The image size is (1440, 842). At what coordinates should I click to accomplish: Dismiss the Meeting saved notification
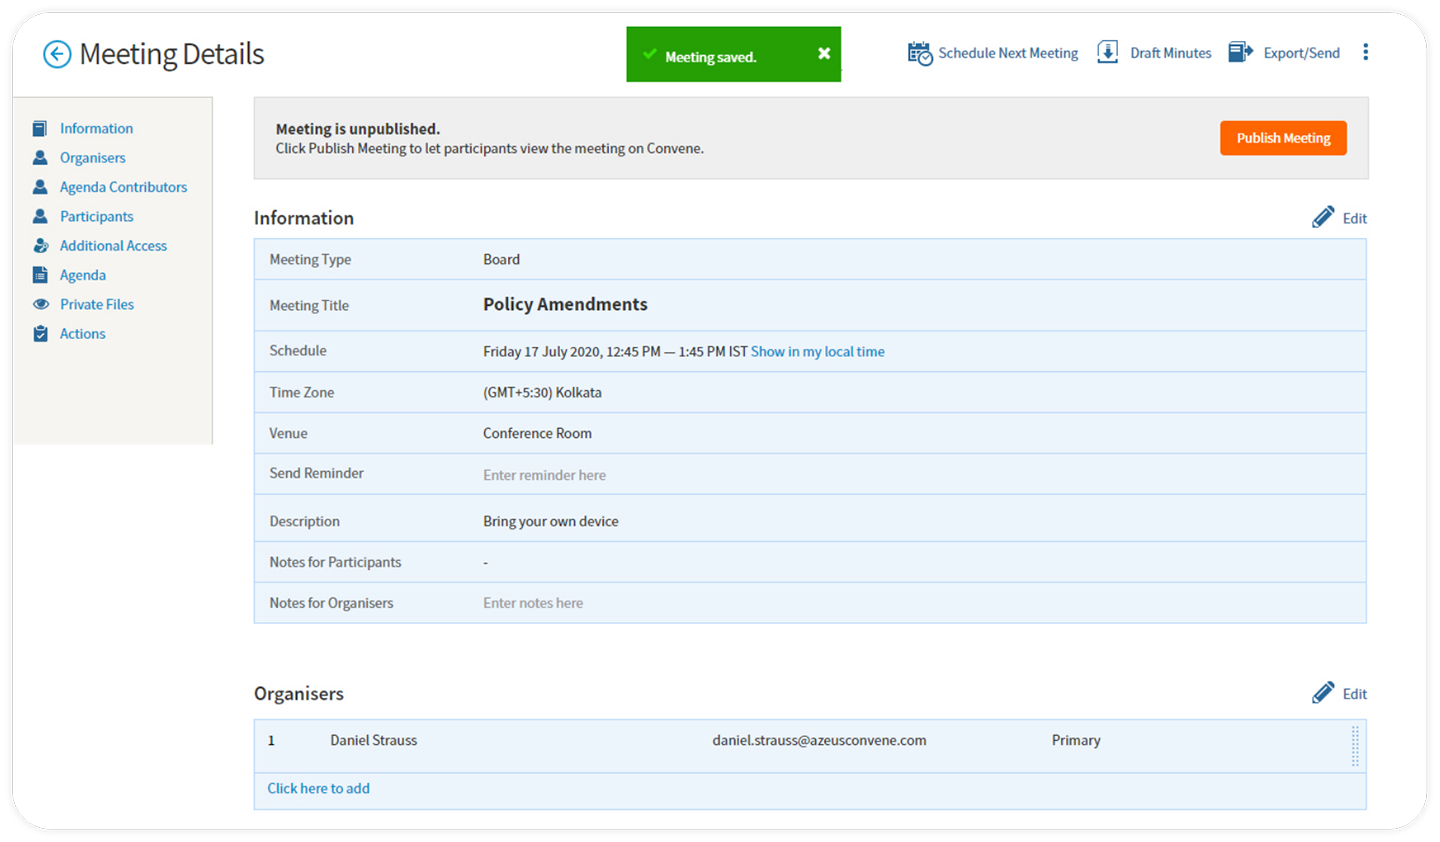824,54
